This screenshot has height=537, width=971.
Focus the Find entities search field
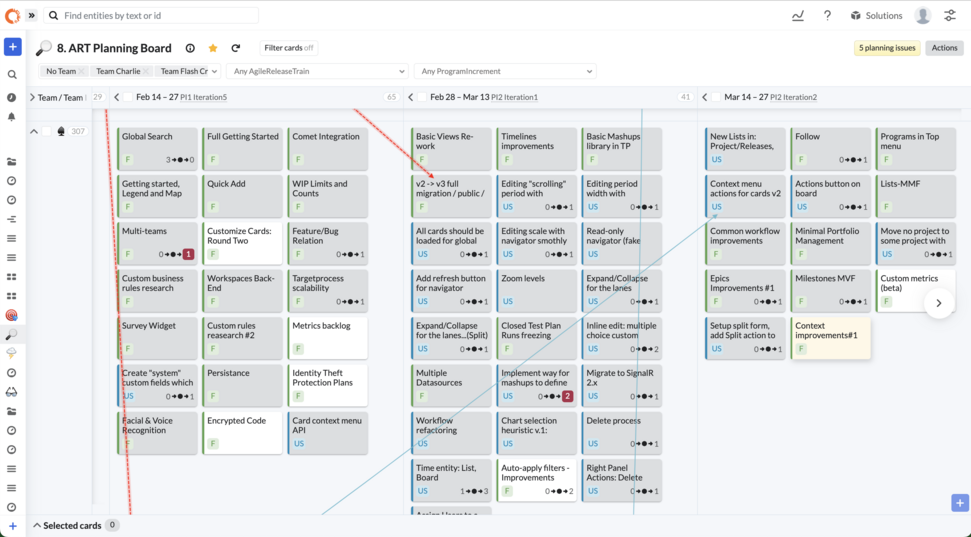(155, 16)
